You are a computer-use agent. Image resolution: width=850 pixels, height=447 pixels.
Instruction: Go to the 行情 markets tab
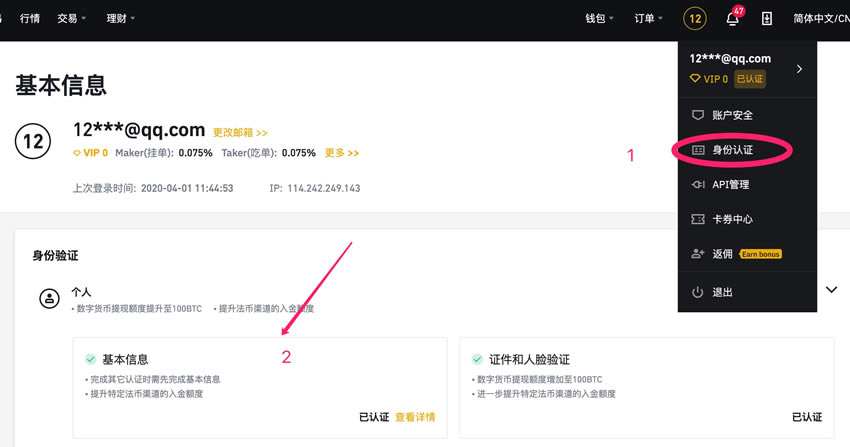pos(30,18)
